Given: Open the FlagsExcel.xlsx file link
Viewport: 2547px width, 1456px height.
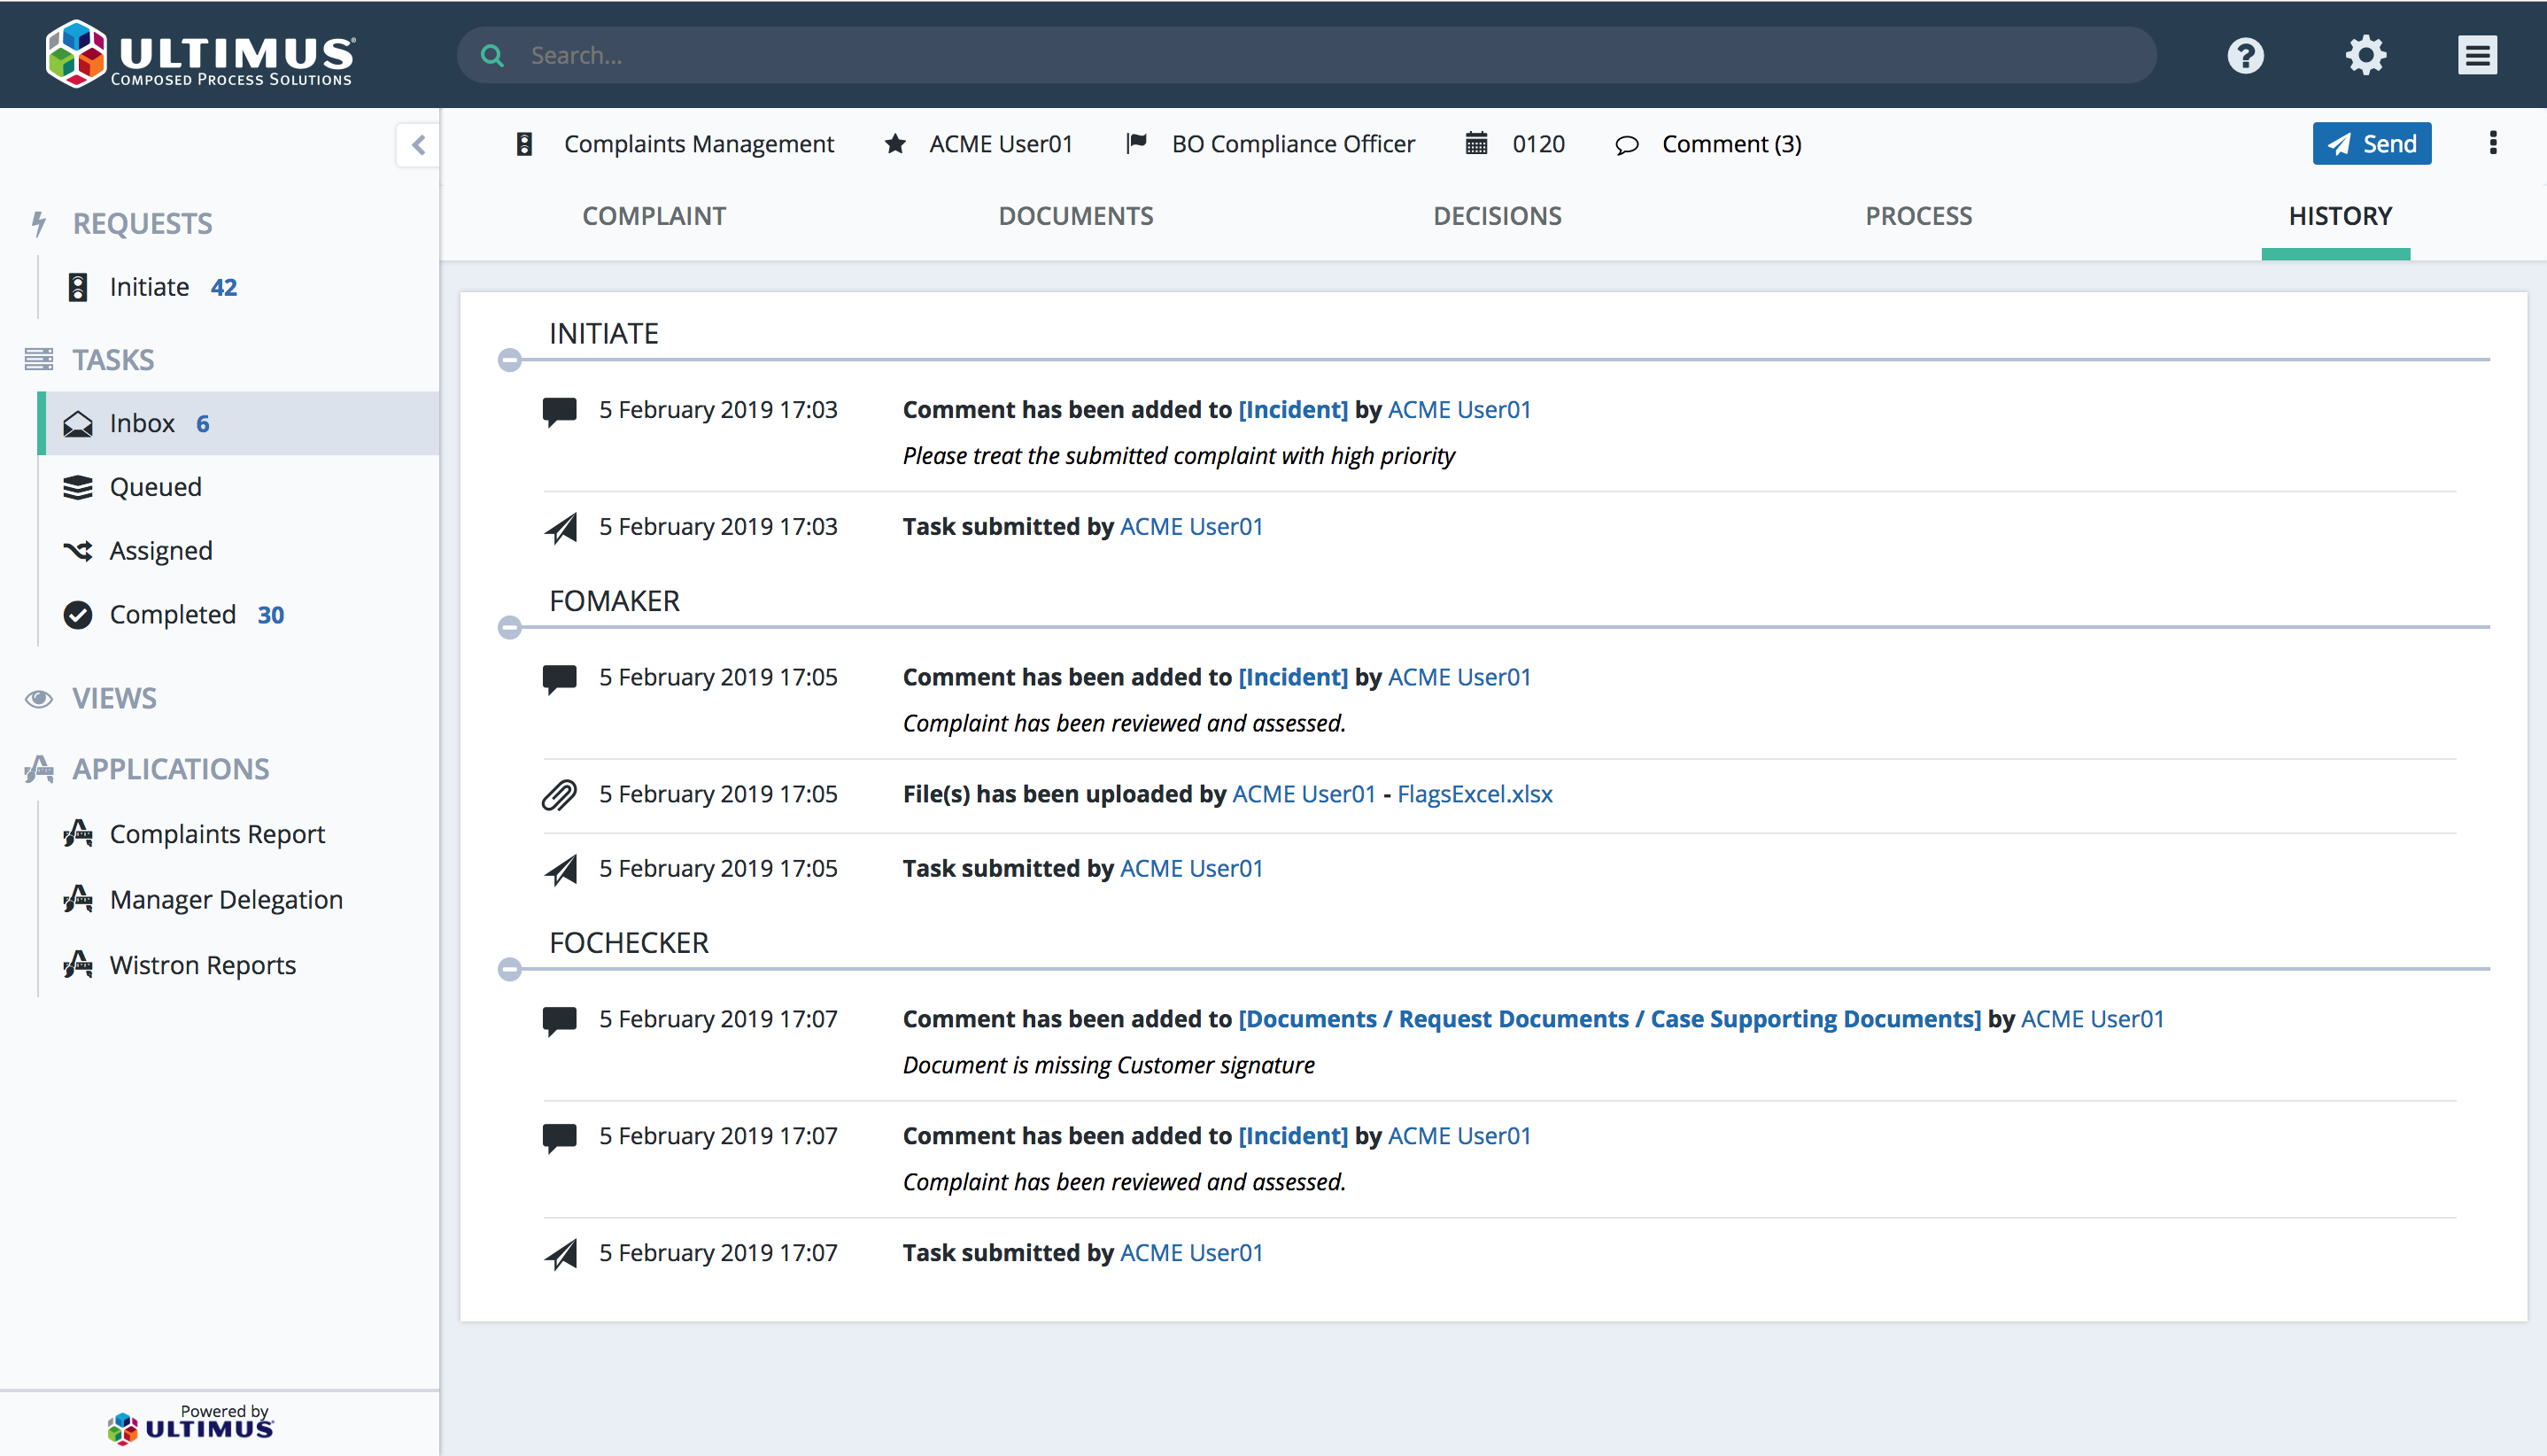Looking at the screenshot, I should point(1474,794).
